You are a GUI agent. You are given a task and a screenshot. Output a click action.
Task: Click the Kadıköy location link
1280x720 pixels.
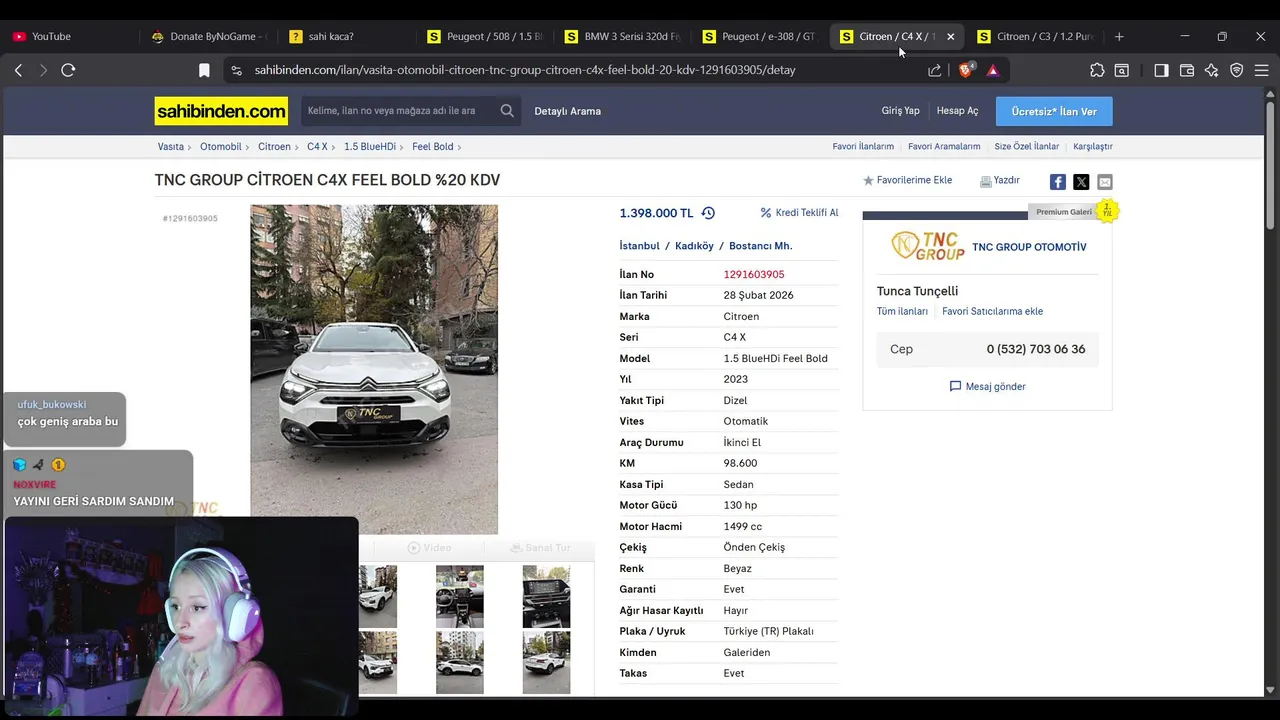coord(694,246)
